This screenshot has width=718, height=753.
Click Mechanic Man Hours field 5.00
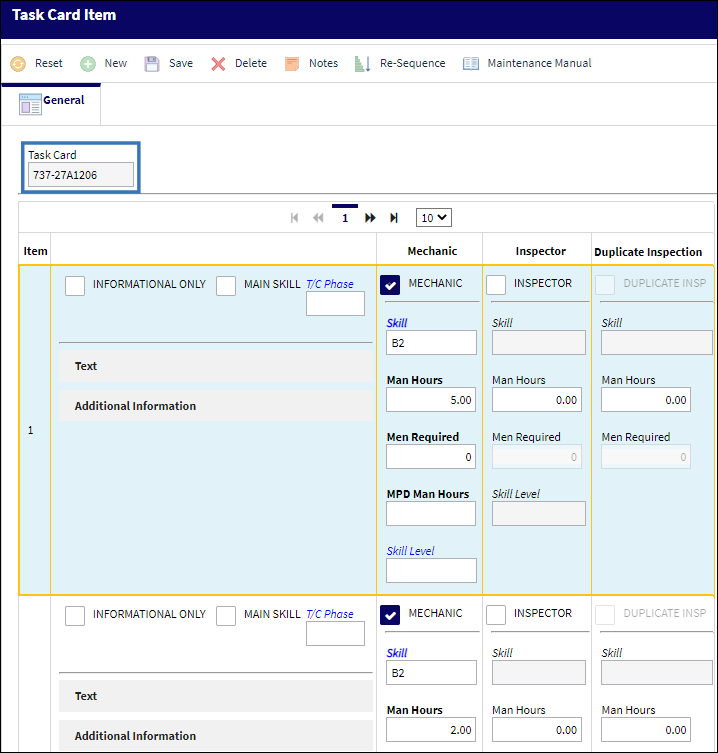point(431,400)
